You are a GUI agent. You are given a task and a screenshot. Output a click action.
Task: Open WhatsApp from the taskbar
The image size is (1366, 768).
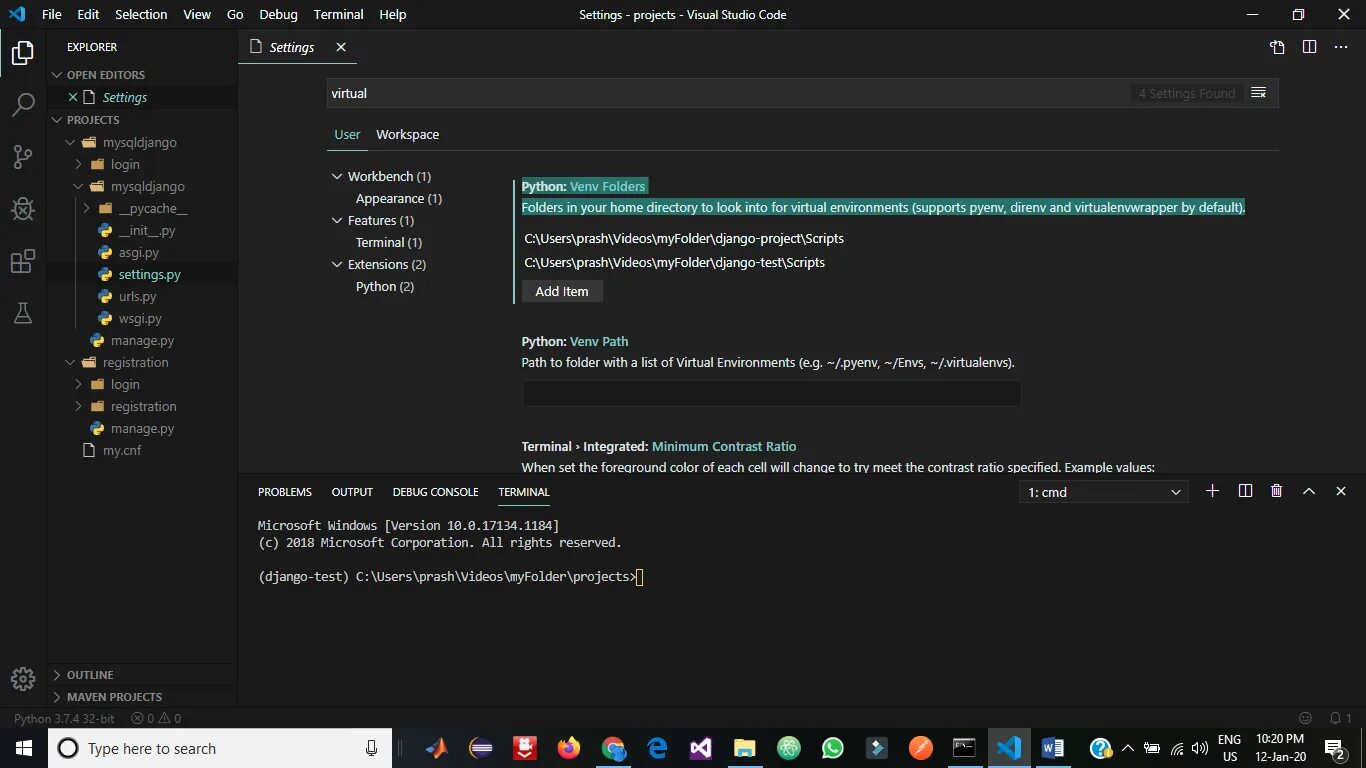point(832,748)
